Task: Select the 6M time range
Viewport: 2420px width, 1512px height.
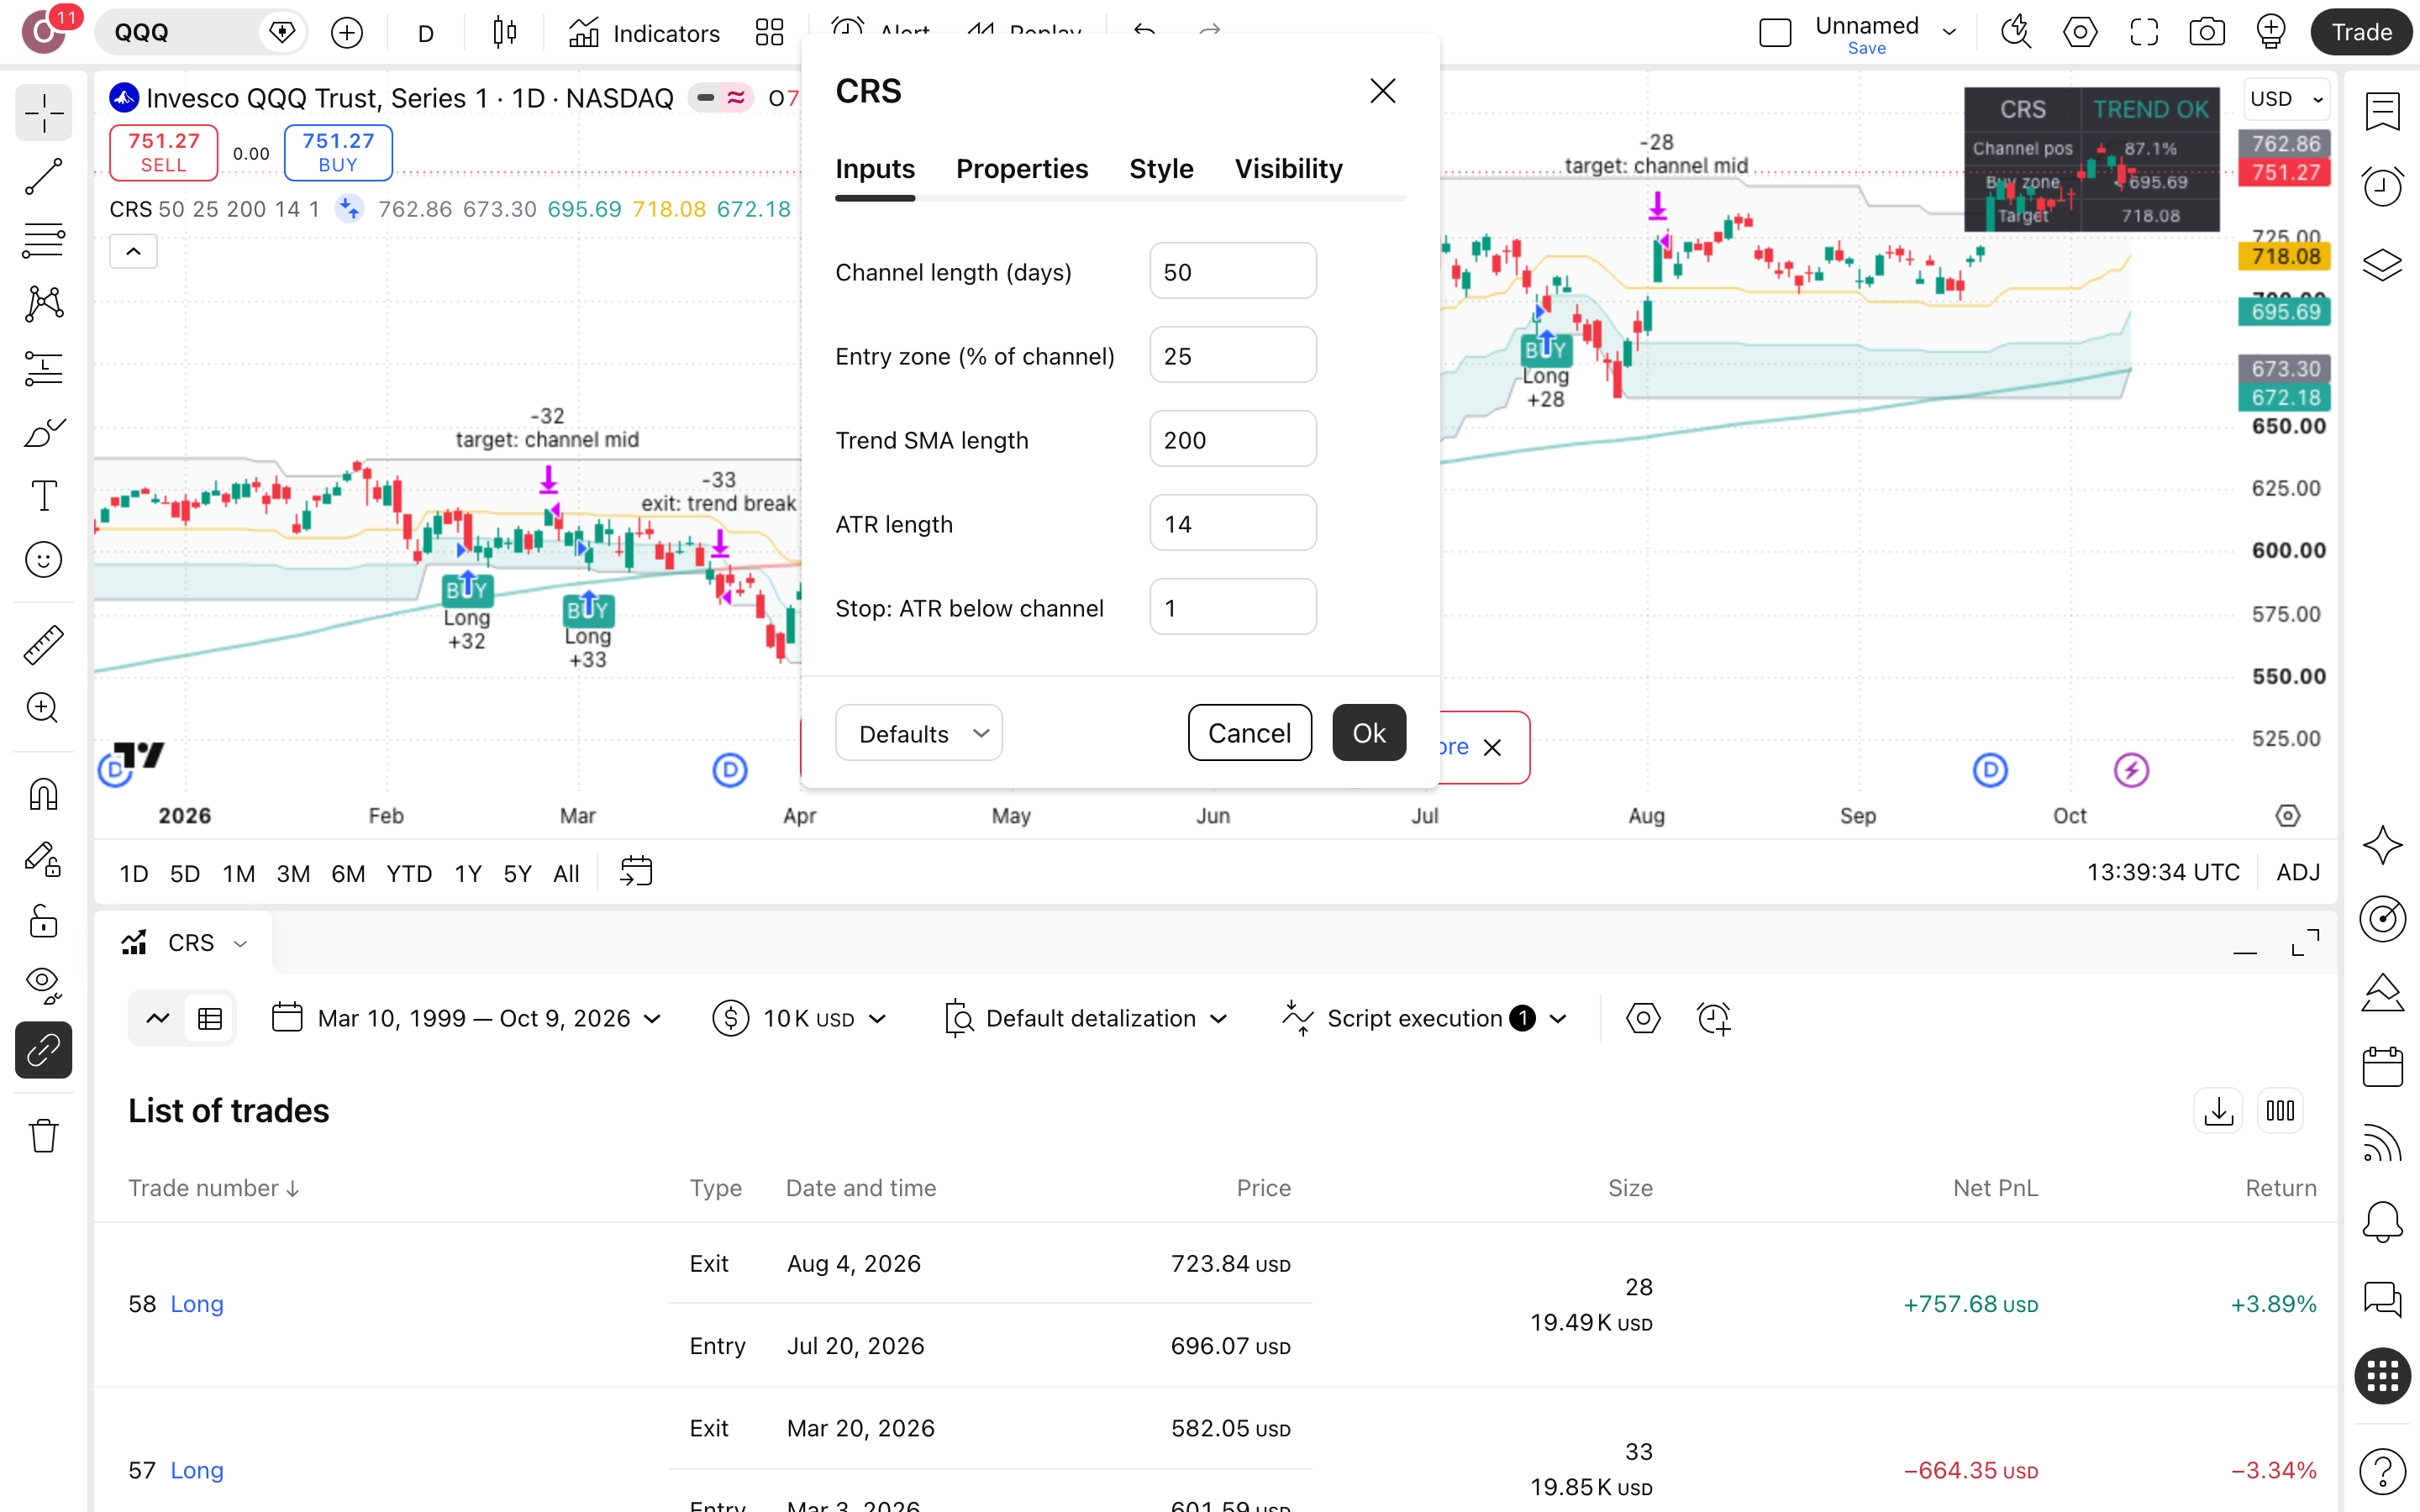Action: click(x=347, y=873)
